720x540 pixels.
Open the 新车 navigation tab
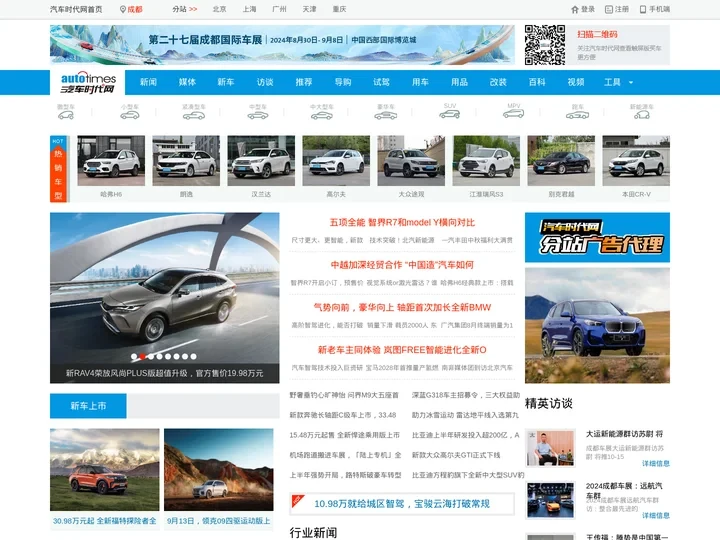tap(226, 82)
